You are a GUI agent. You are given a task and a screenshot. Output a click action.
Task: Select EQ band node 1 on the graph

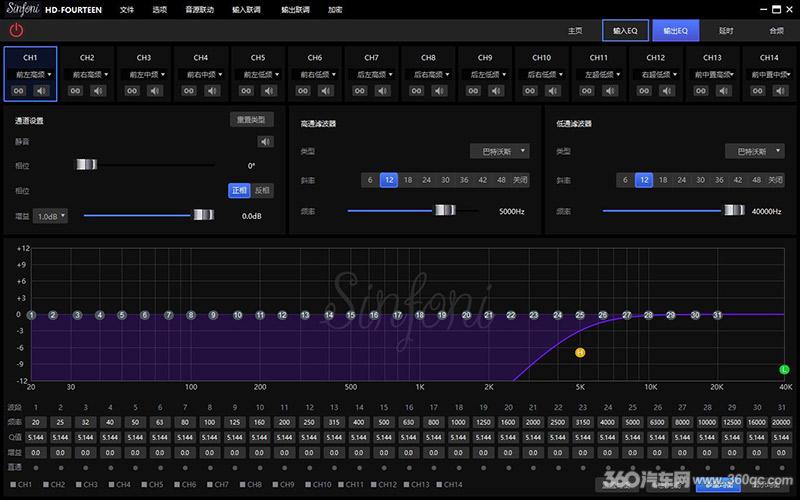coord(31,315)
